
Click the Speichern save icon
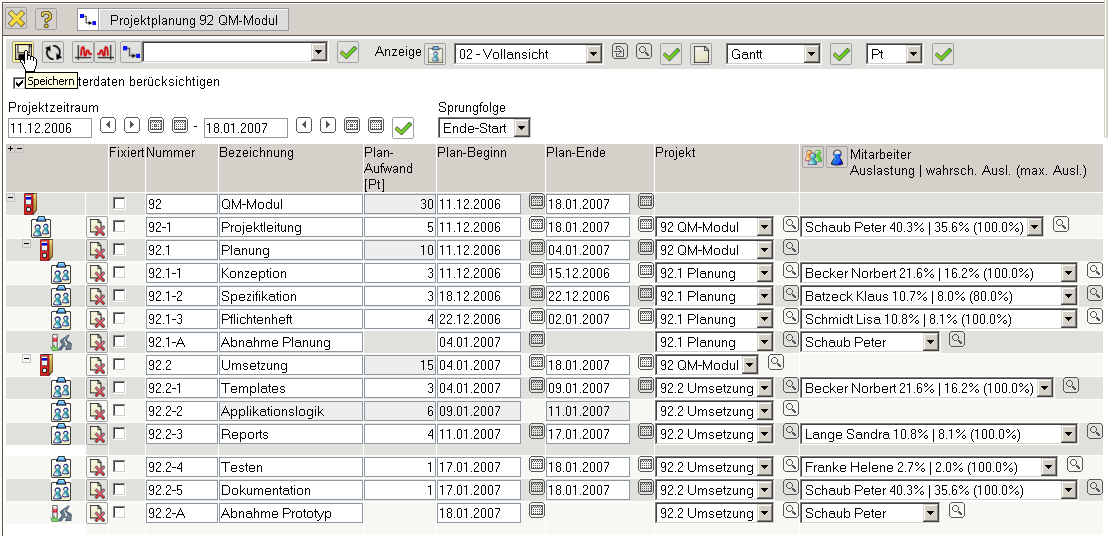coord(23,53)
